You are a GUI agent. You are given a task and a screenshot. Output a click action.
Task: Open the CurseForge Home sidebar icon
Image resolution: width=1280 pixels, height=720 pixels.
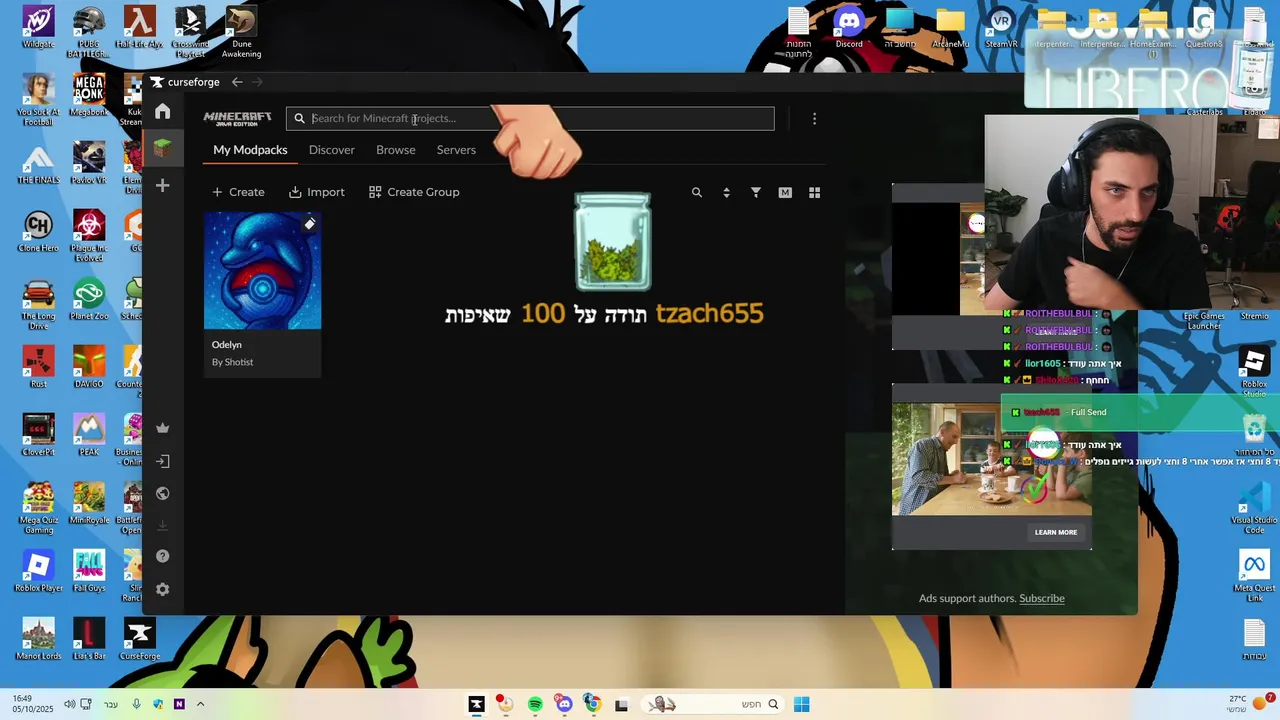pyautogui.click(x=163, y=112)
